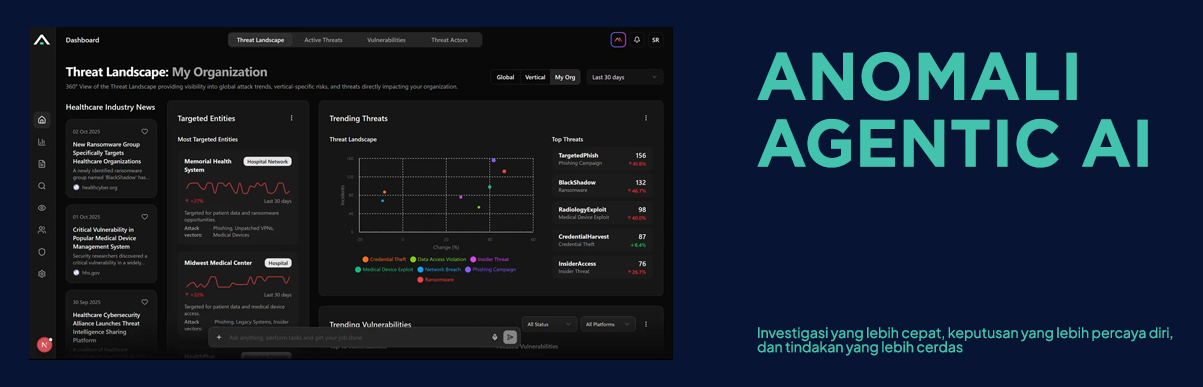Favorite the Critical Vulnerability news card
This screenshot has width=1203, height=387.
[x=144, y=216]
